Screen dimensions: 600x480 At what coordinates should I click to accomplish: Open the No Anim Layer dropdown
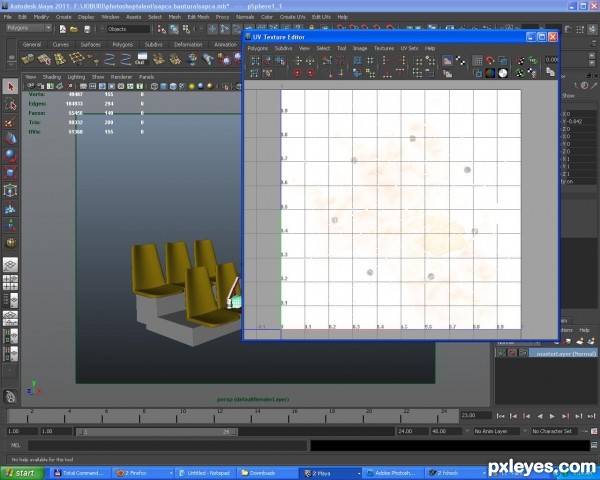pyautogui.click(x=496, y=431)
